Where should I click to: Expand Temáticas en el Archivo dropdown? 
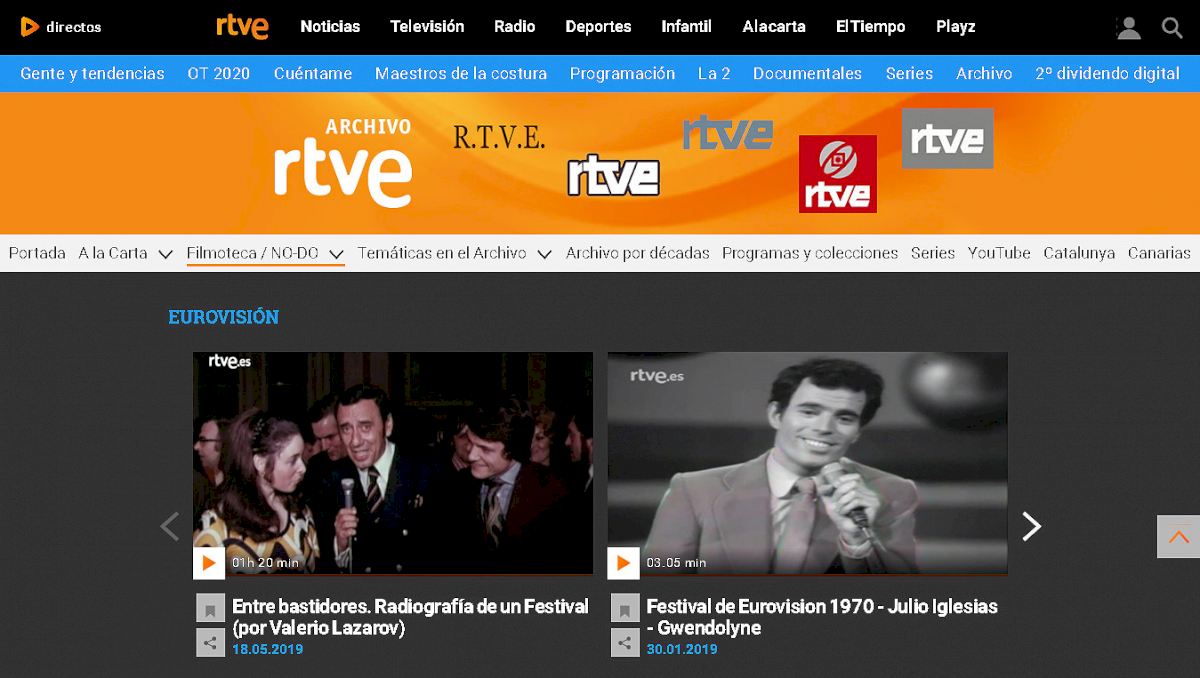(544, 254)
